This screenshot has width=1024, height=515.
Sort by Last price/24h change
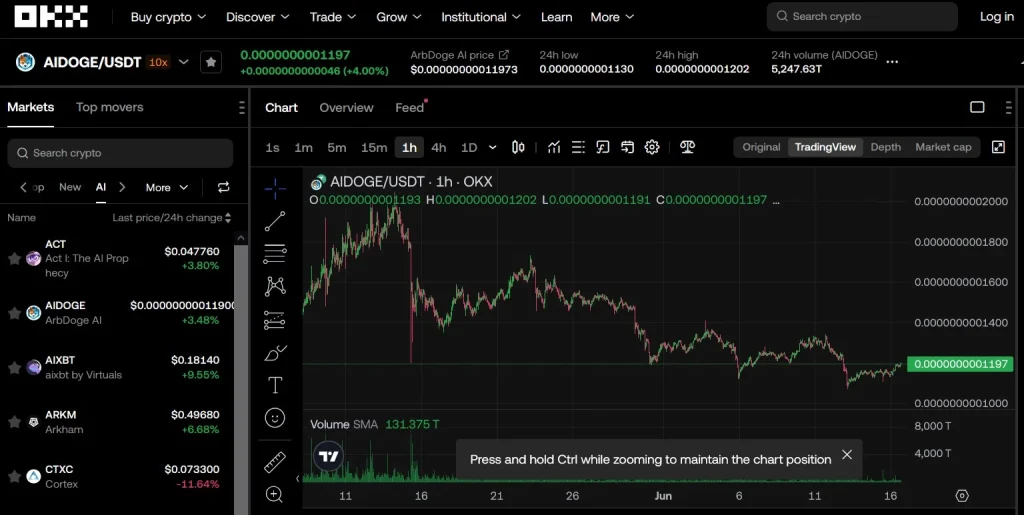click(x=172, y=217)
